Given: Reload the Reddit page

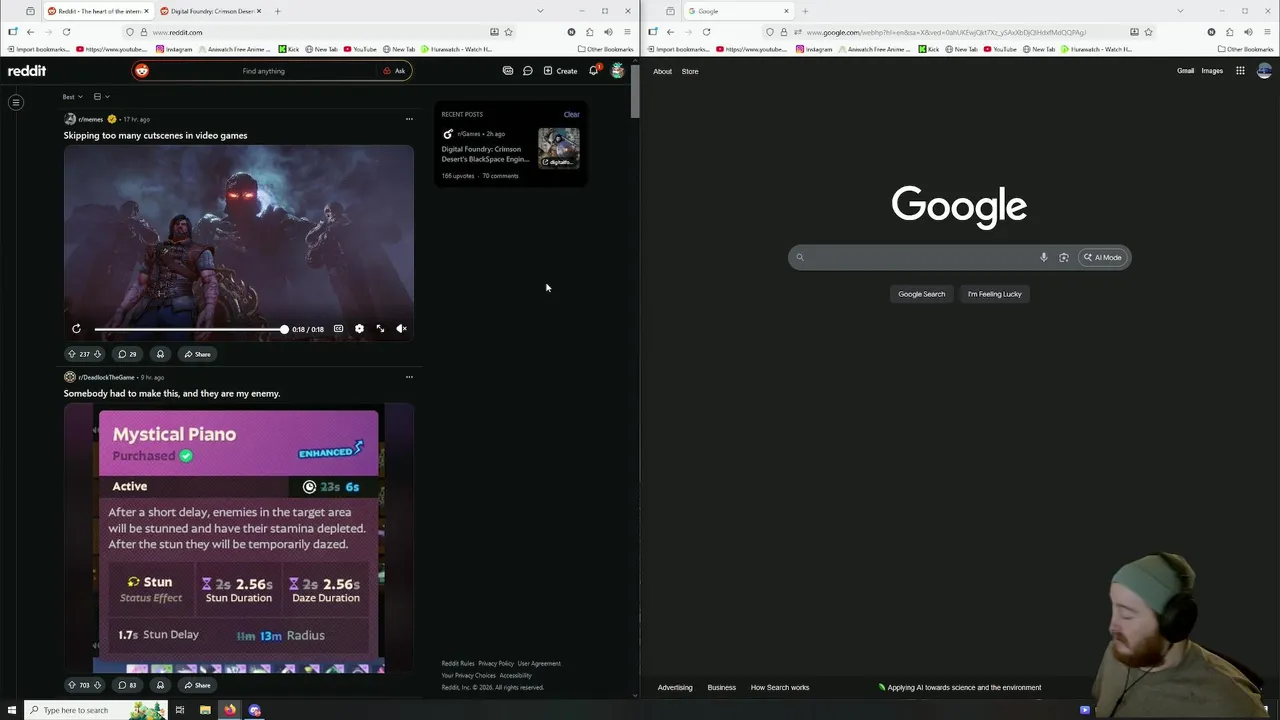Looking at the screenshot, I should point(66,32).
